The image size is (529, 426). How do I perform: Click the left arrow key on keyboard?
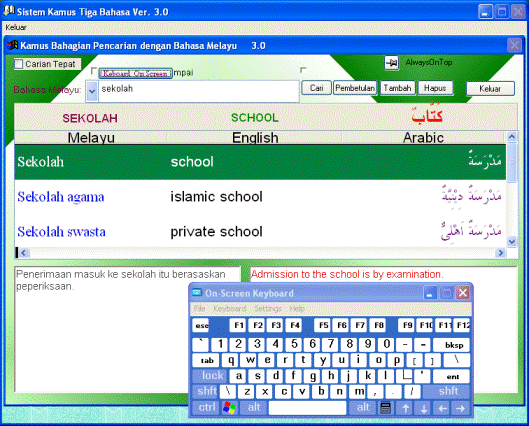pyautogui.click(x=442, y=408)
